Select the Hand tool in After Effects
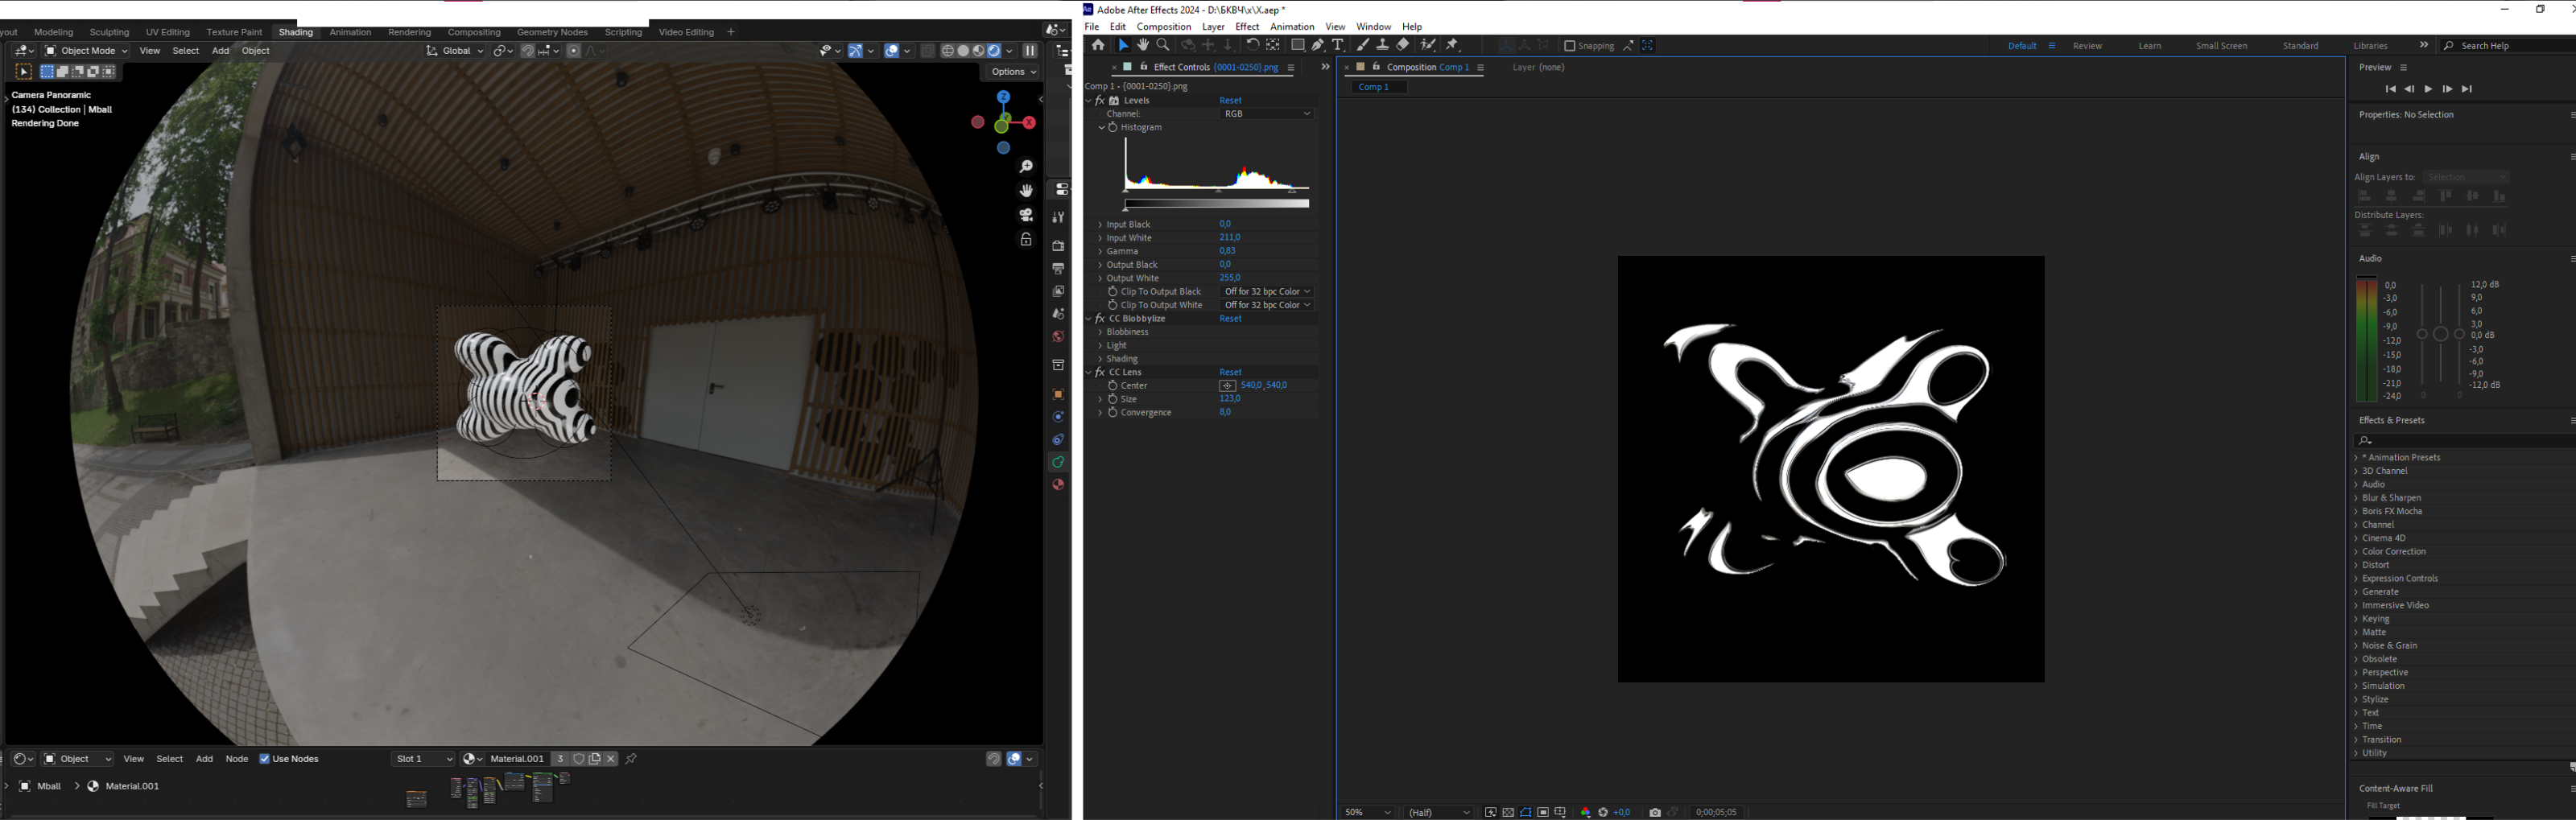 click(1143, 45)
